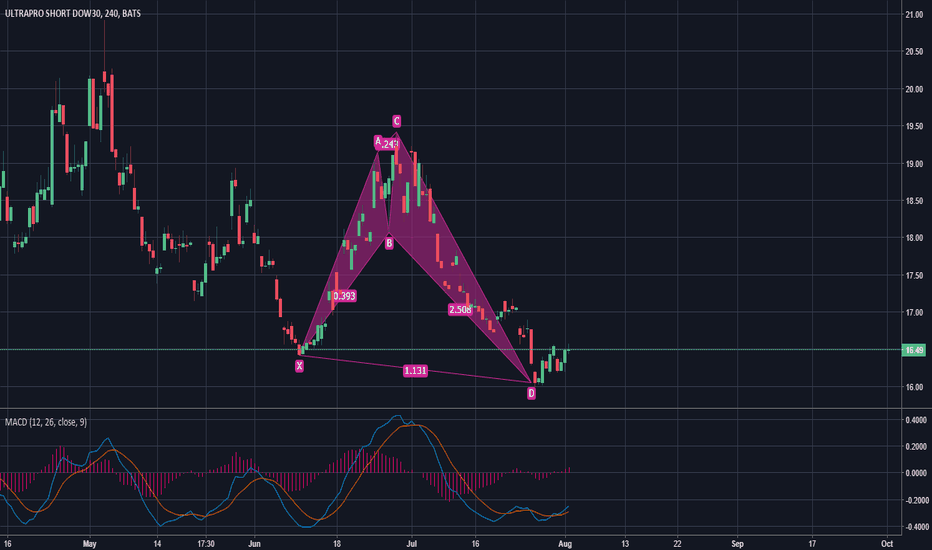Viewport: 932px width, 550px height.
Task: Click the 18.00 price axis label
Action: 914,238
